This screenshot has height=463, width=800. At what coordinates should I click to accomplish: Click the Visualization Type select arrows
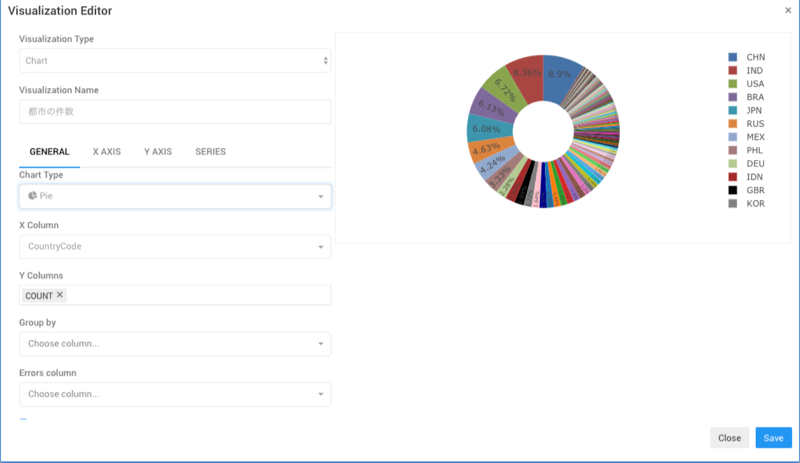click(326, 61)
